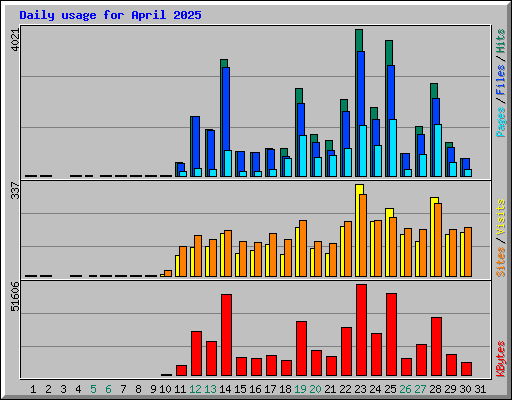Viewport: 512px width, 400px height.
Task: Click the orange Sites bar for day 23
Action: click(363, 235)
